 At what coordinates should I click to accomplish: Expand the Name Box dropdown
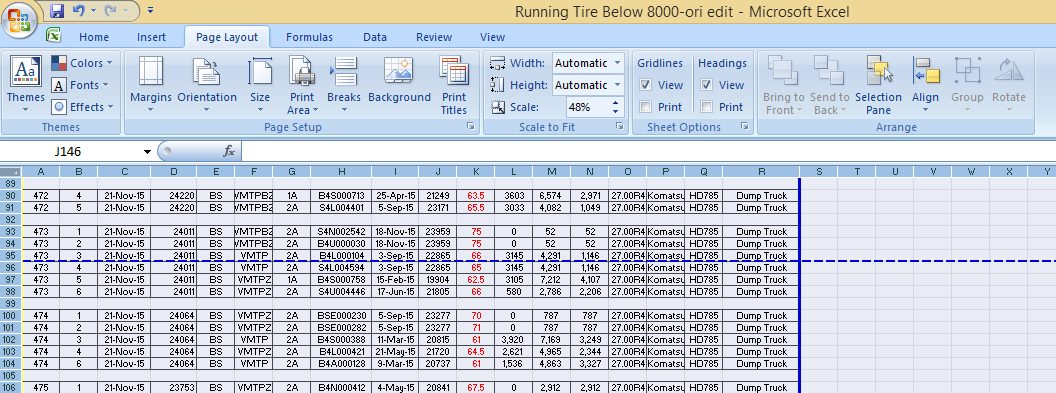coord(147,151)
